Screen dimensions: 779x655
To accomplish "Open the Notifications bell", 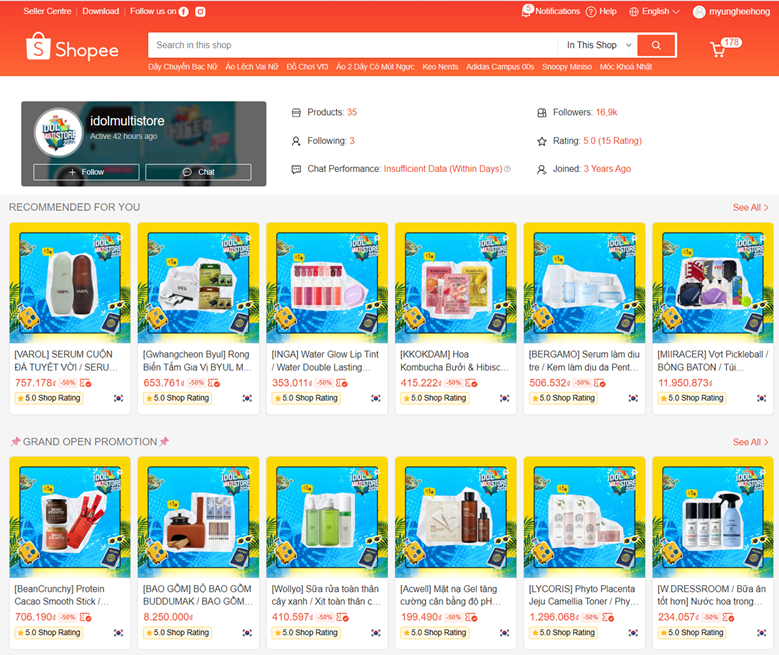I will click(x=526, y=10).
